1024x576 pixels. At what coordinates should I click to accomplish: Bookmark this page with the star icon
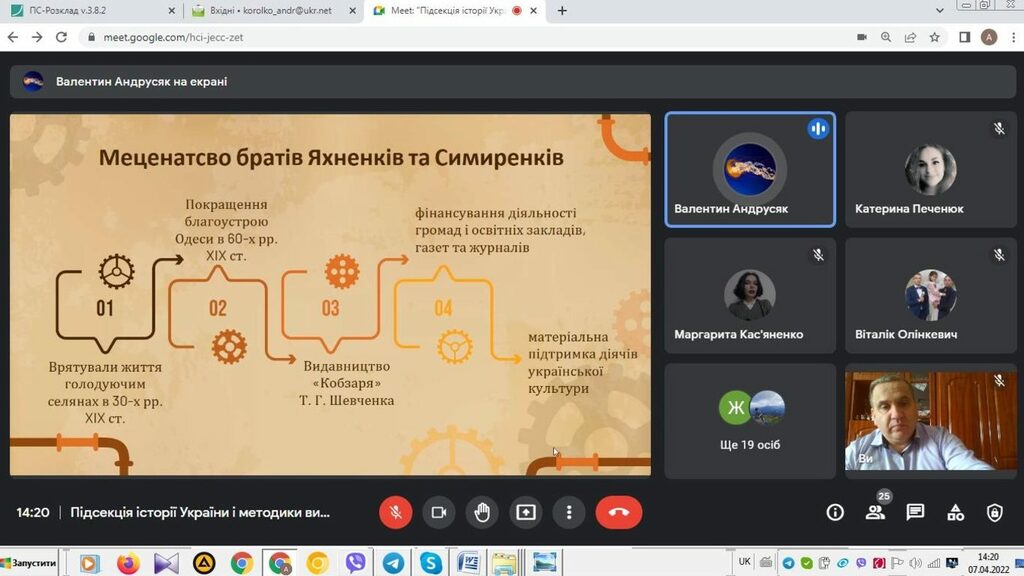tap(934, 37)
